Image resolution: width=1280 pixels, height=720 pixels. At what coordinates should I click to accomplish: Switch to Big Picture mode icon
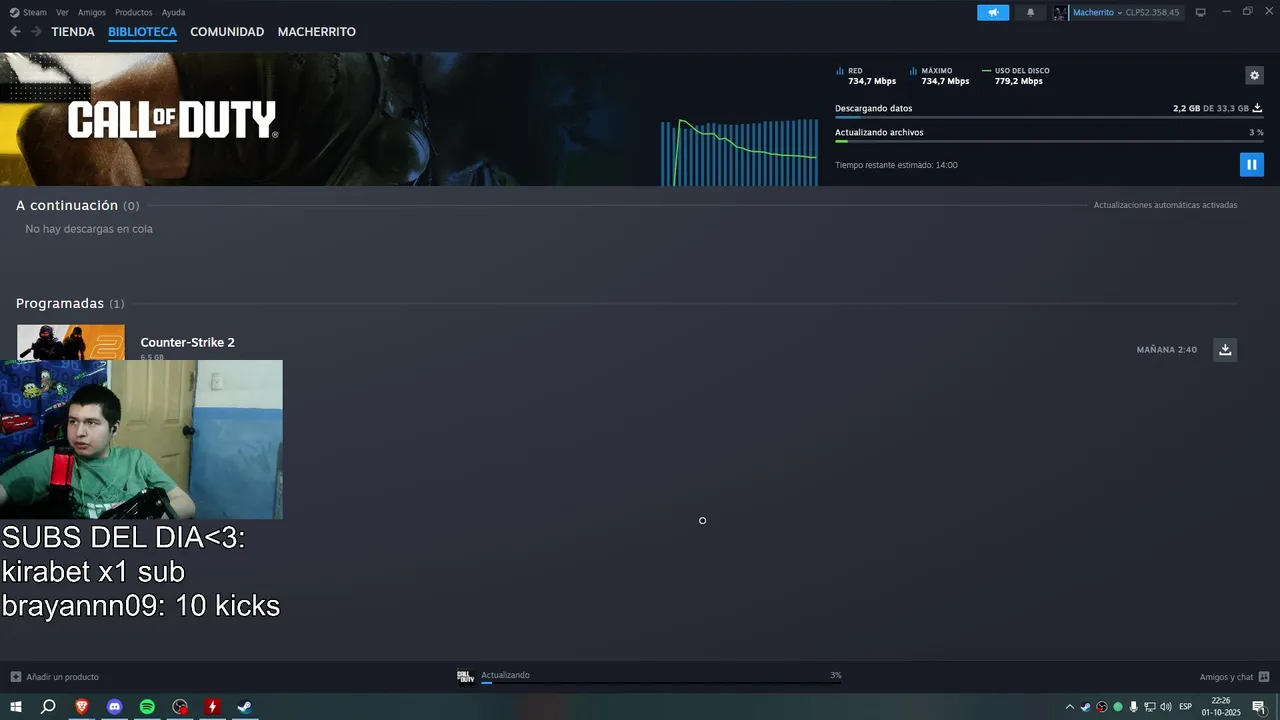pyautogui.click(x=1201, y=12)
